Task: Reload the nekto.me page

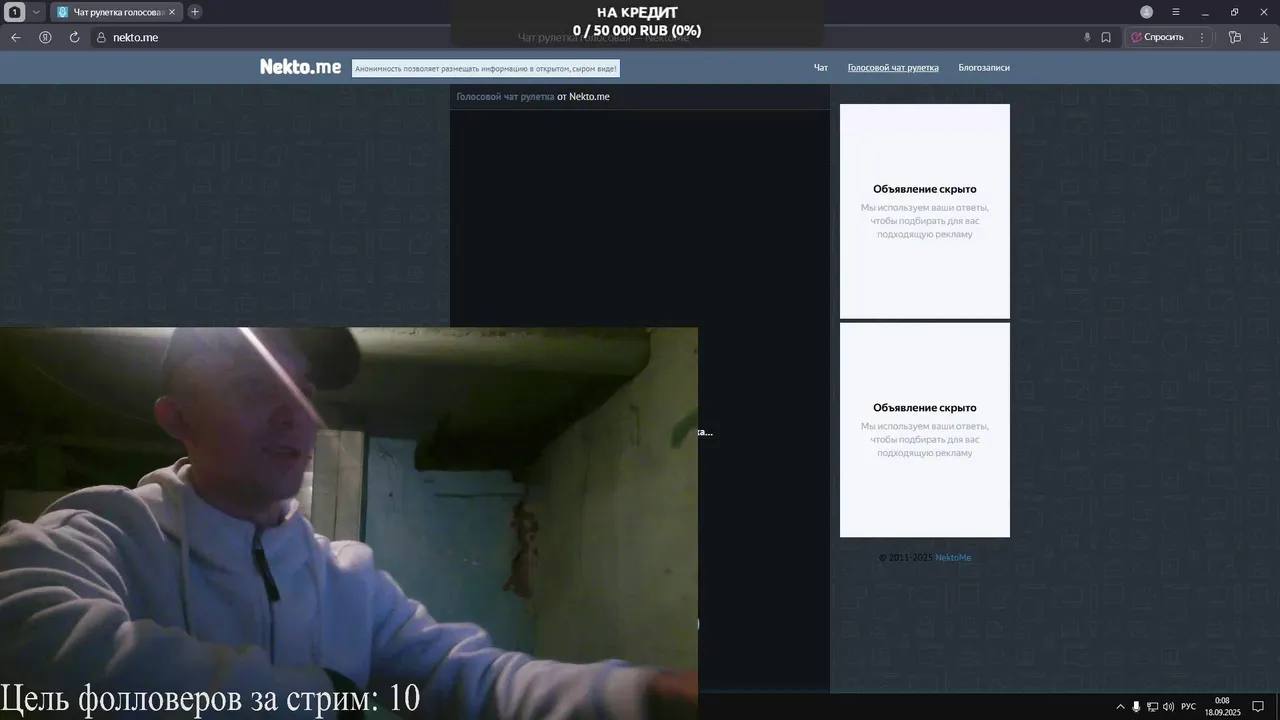Action: pos(74,37)
